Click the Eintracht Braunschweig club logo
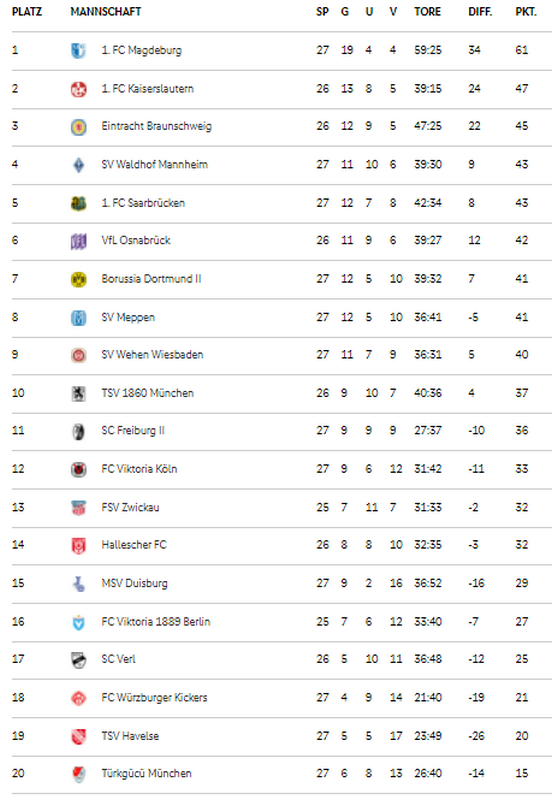 [x=78, y=127]
